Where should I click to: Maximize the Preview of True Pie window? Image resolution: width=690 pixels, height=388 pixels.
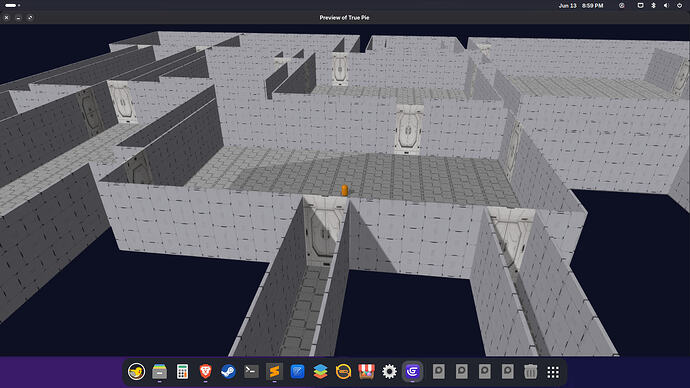(x=30, y=18)
